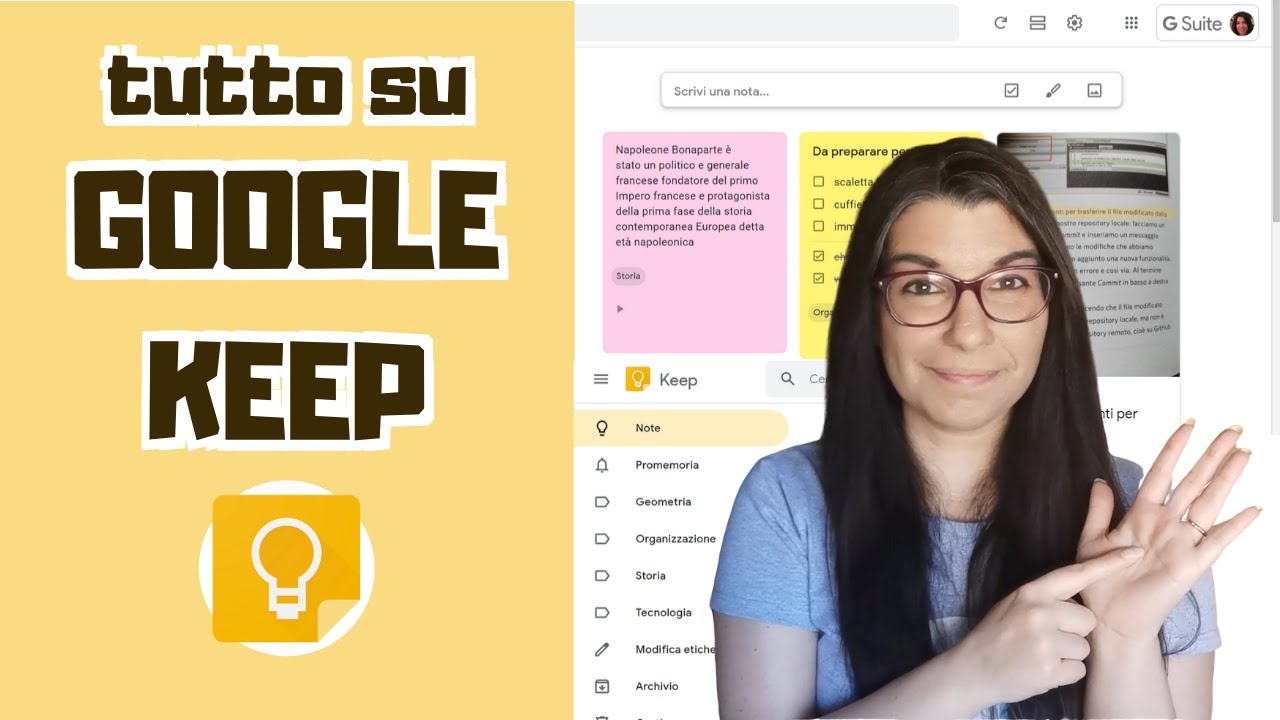Select 'Note' in the sidebar
1280x720 pixels.
pyautogui.click(x=682, y=428)
